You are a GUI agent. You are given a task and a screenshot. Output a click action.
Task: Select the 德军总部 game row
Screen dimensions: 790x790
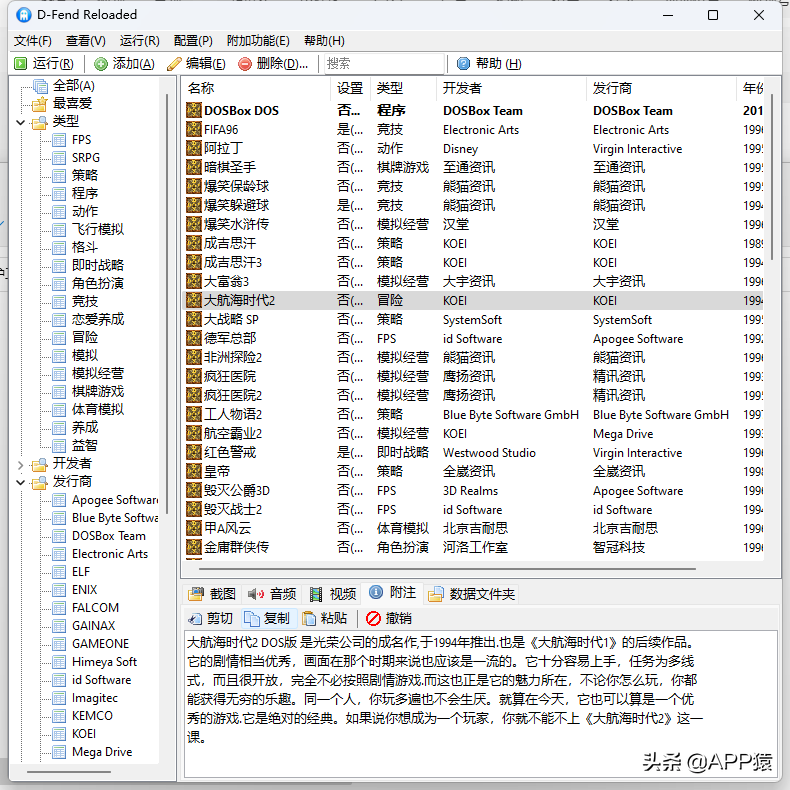[473, 339]
